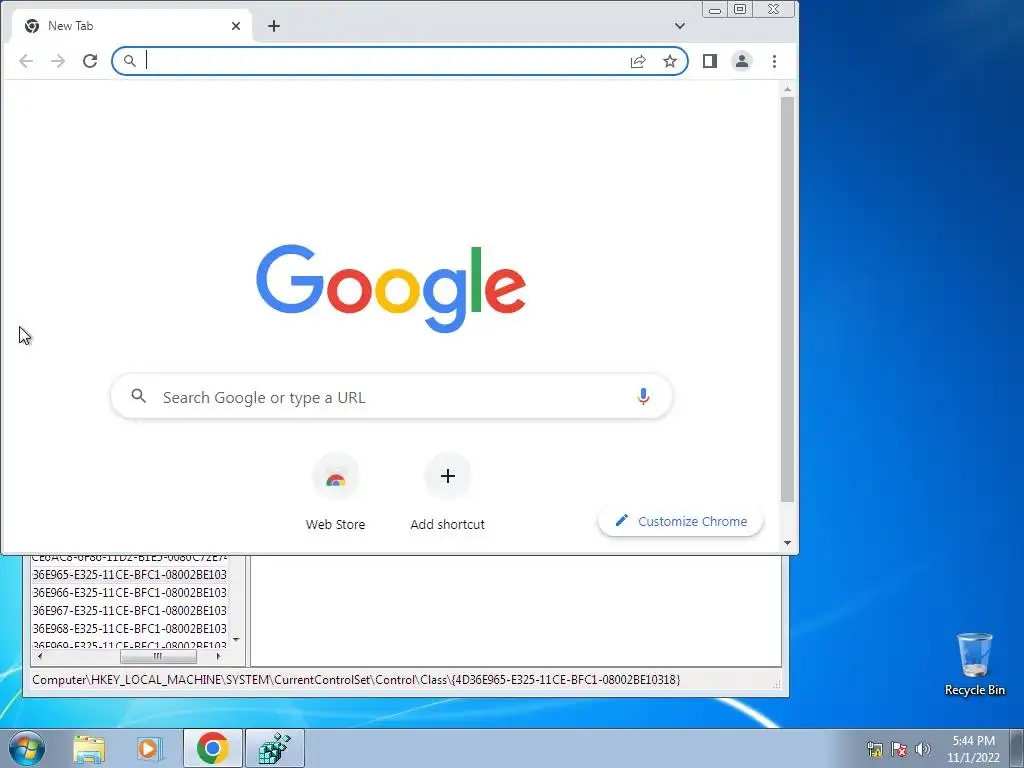Click the Show desktop button
Image resolution: width=1024 pixels, height=768 pixels.
click(1017, 748)
